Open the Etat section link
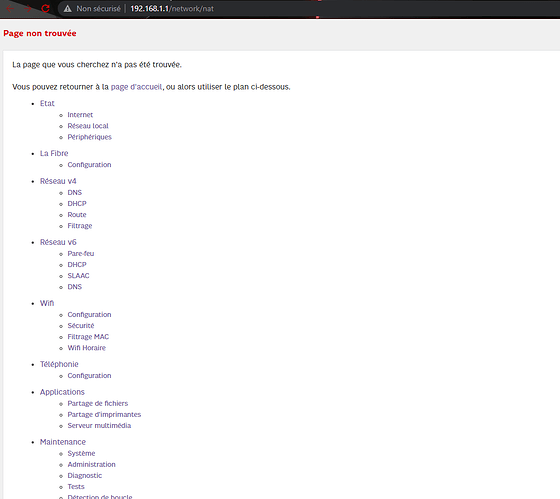The image size is (560, 499). pyautogui.click(x=47, y=103)
